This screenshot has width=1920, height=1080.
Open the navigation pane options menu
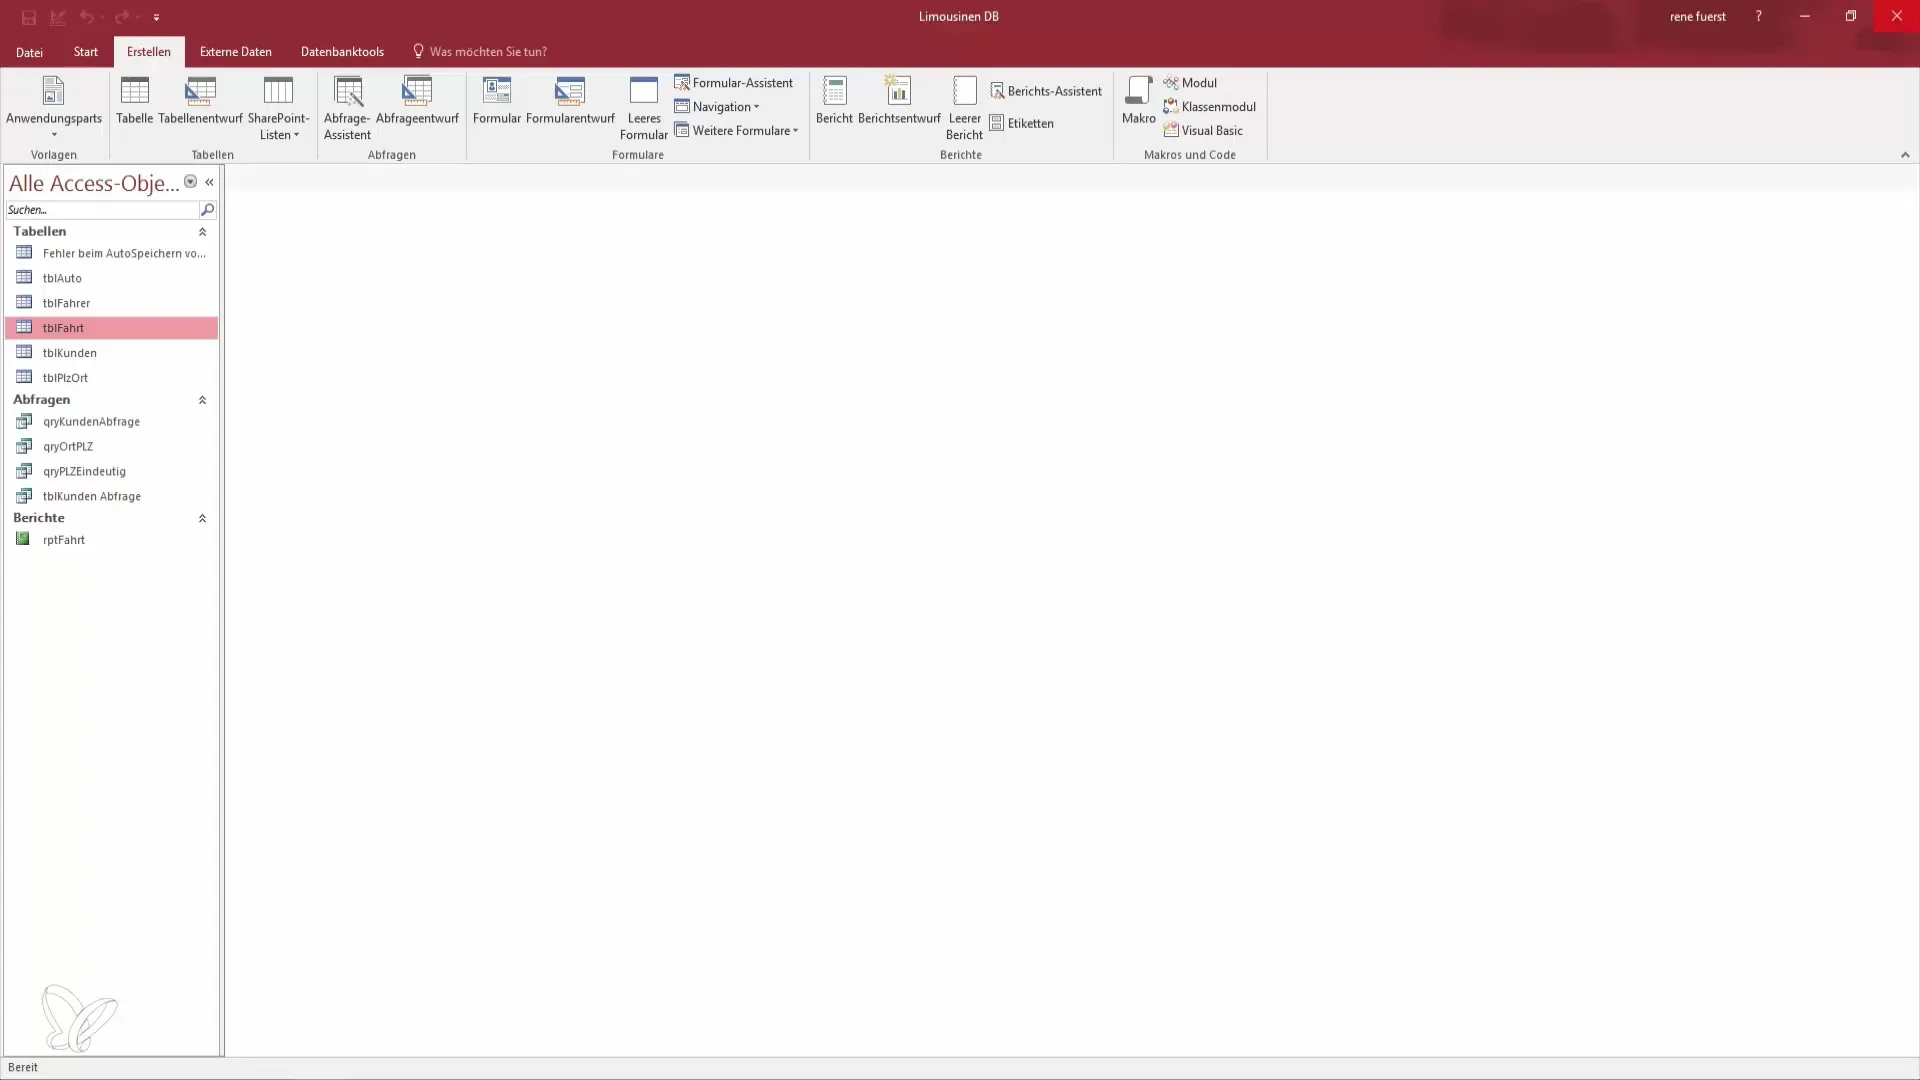(x=190, y=182)
